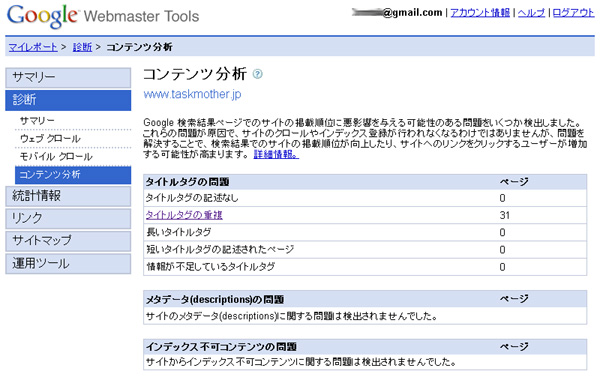Open the 運用ツール section
600x383 pixels.
point(68,264)
